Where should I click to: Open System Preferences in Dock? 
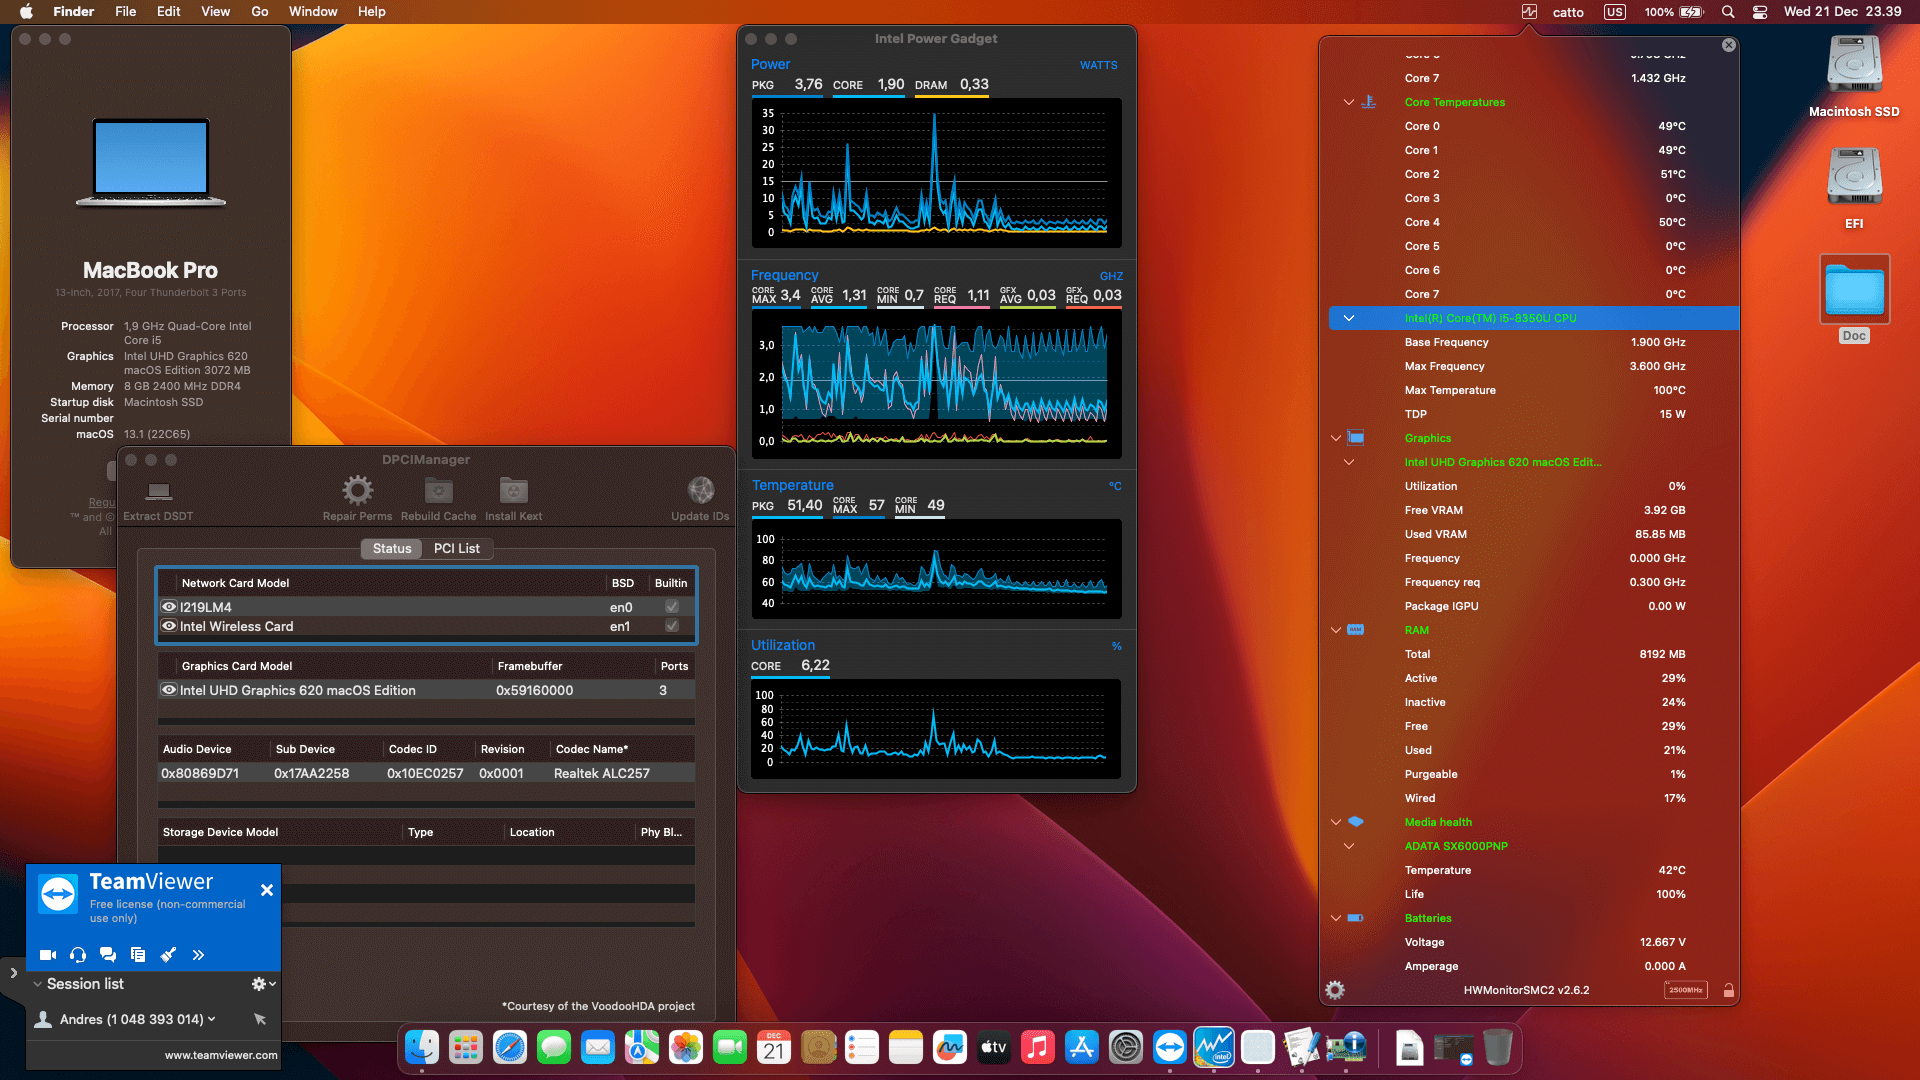point(1125,1047)
